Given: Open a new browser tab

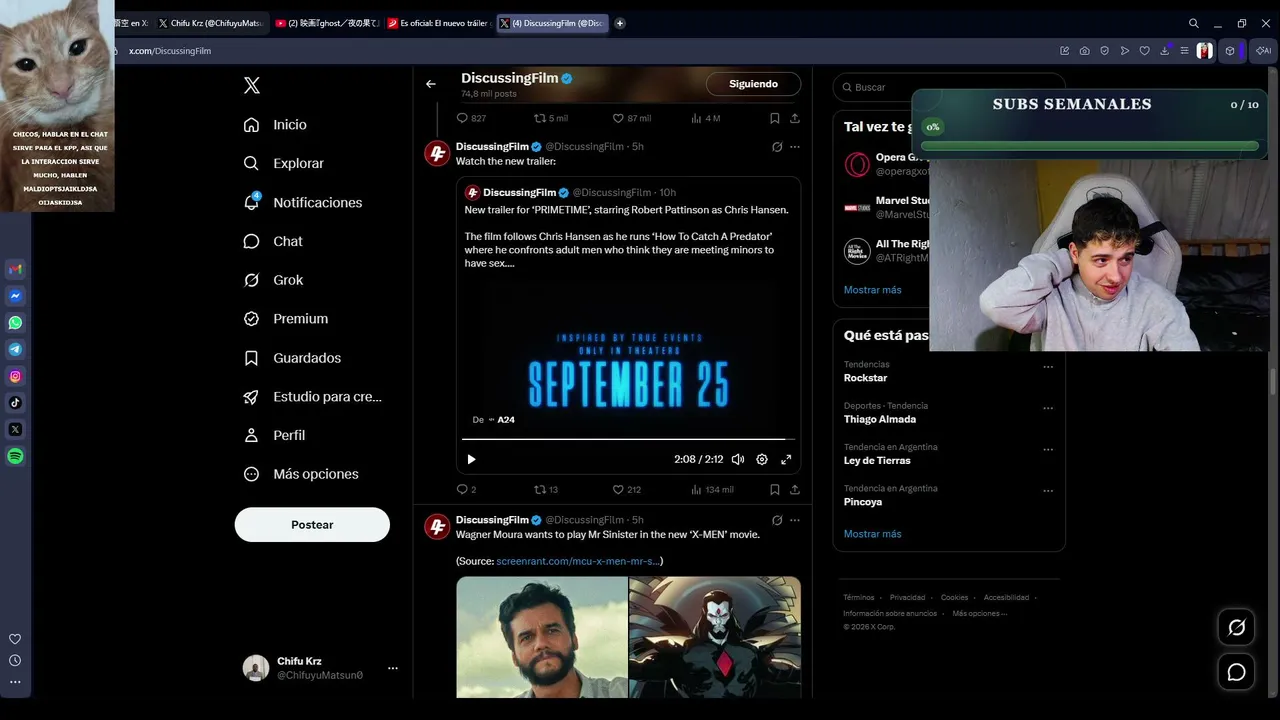Looking at the screenshot, I should coord(620,23).
